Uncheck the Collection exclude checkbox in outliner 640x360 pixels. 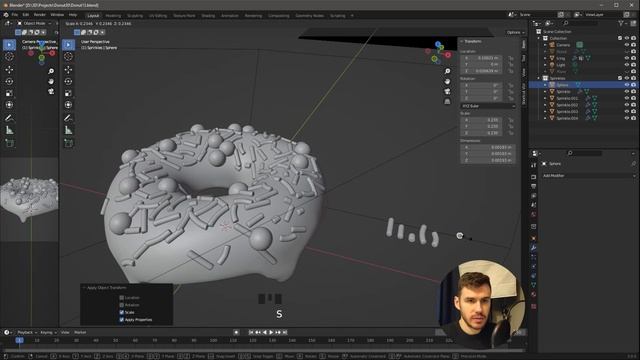pyautogui.click(x=620, y=38)
